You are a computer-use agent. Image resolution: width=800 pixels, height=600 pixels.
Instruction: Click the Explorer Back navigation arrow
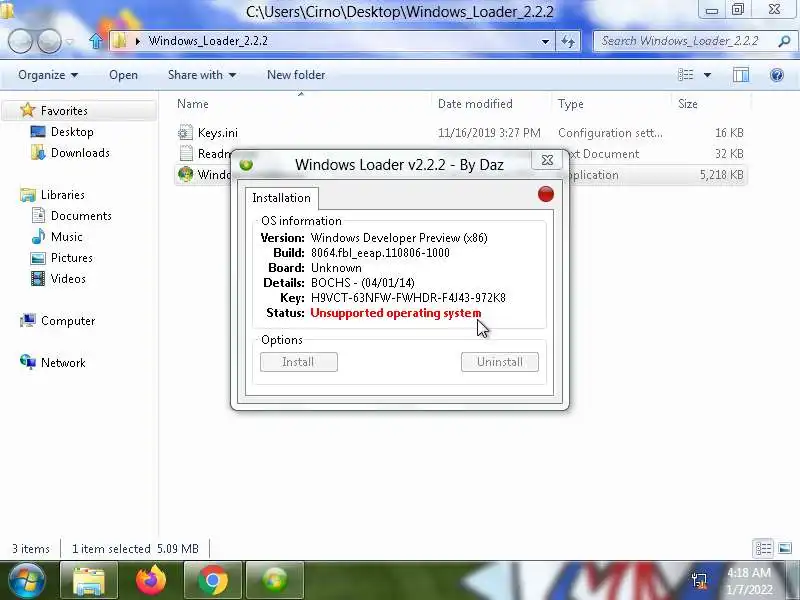click(21, 41)
